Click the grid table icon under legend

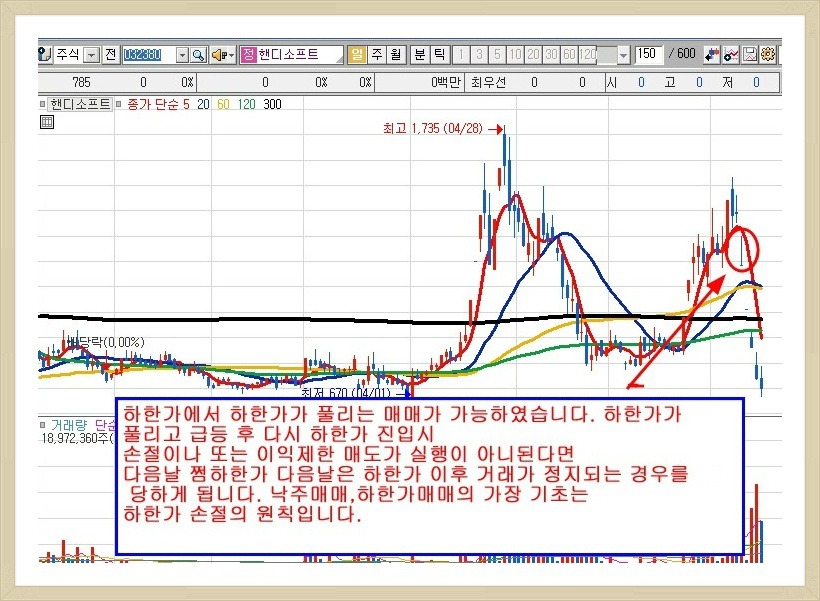[46, 122]
